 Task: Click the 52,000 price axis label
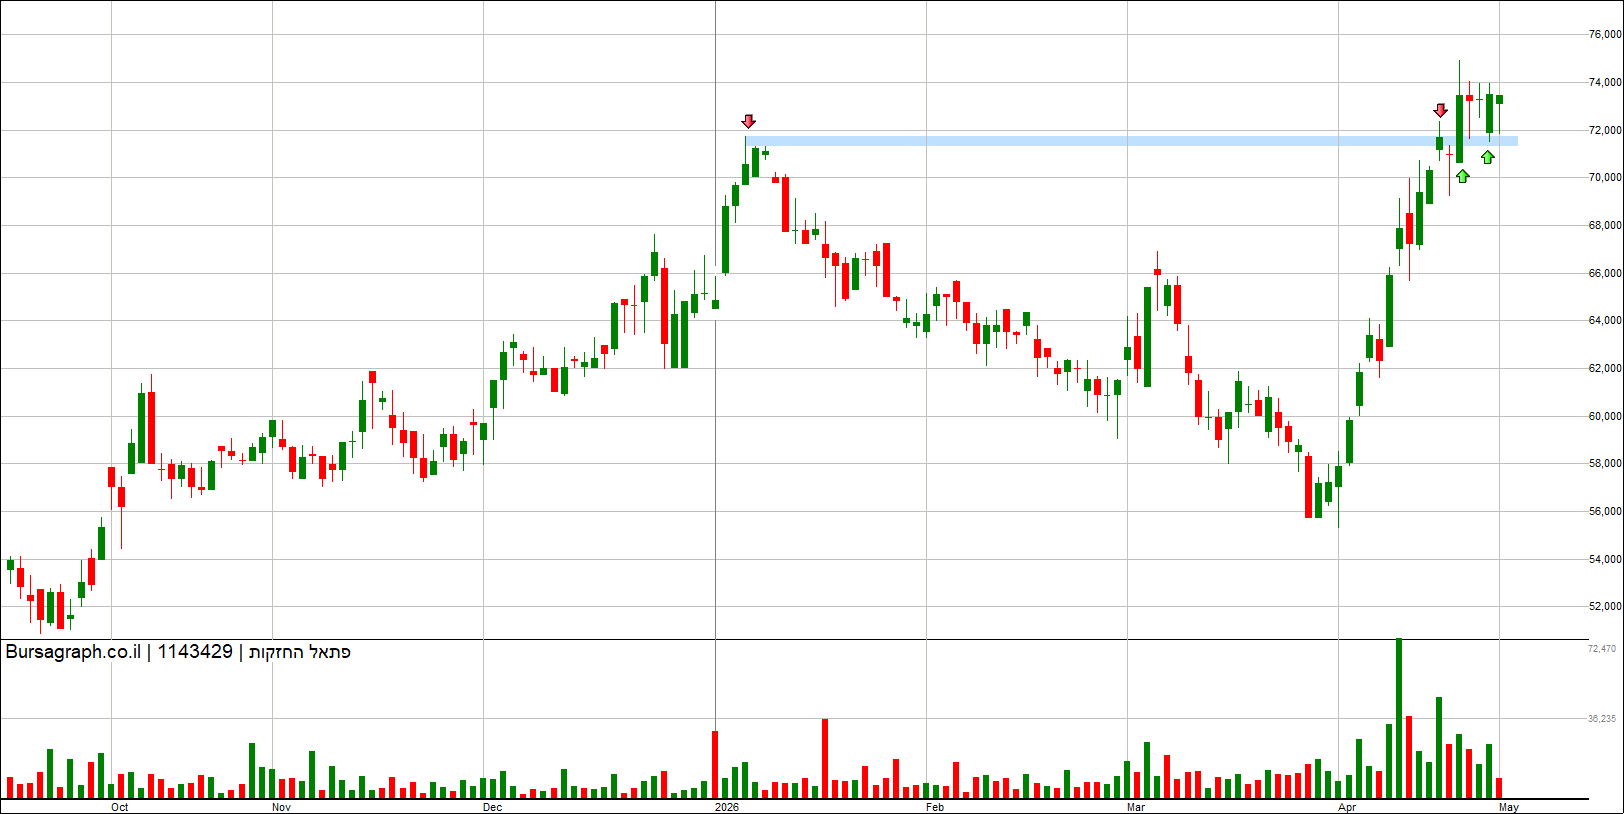[x=1604, y=606]
